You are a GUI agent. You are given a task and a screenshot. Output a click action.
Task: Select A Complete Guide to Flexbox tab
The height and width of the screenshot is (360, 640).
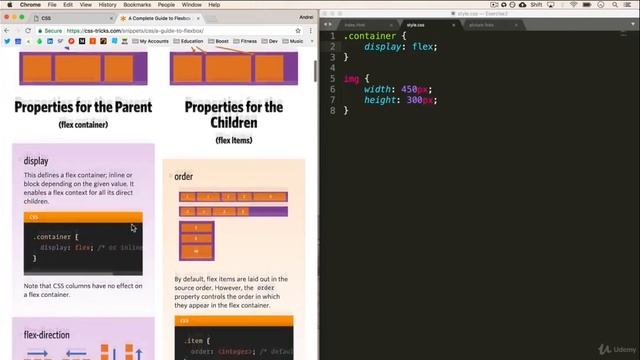pos(159,18)
